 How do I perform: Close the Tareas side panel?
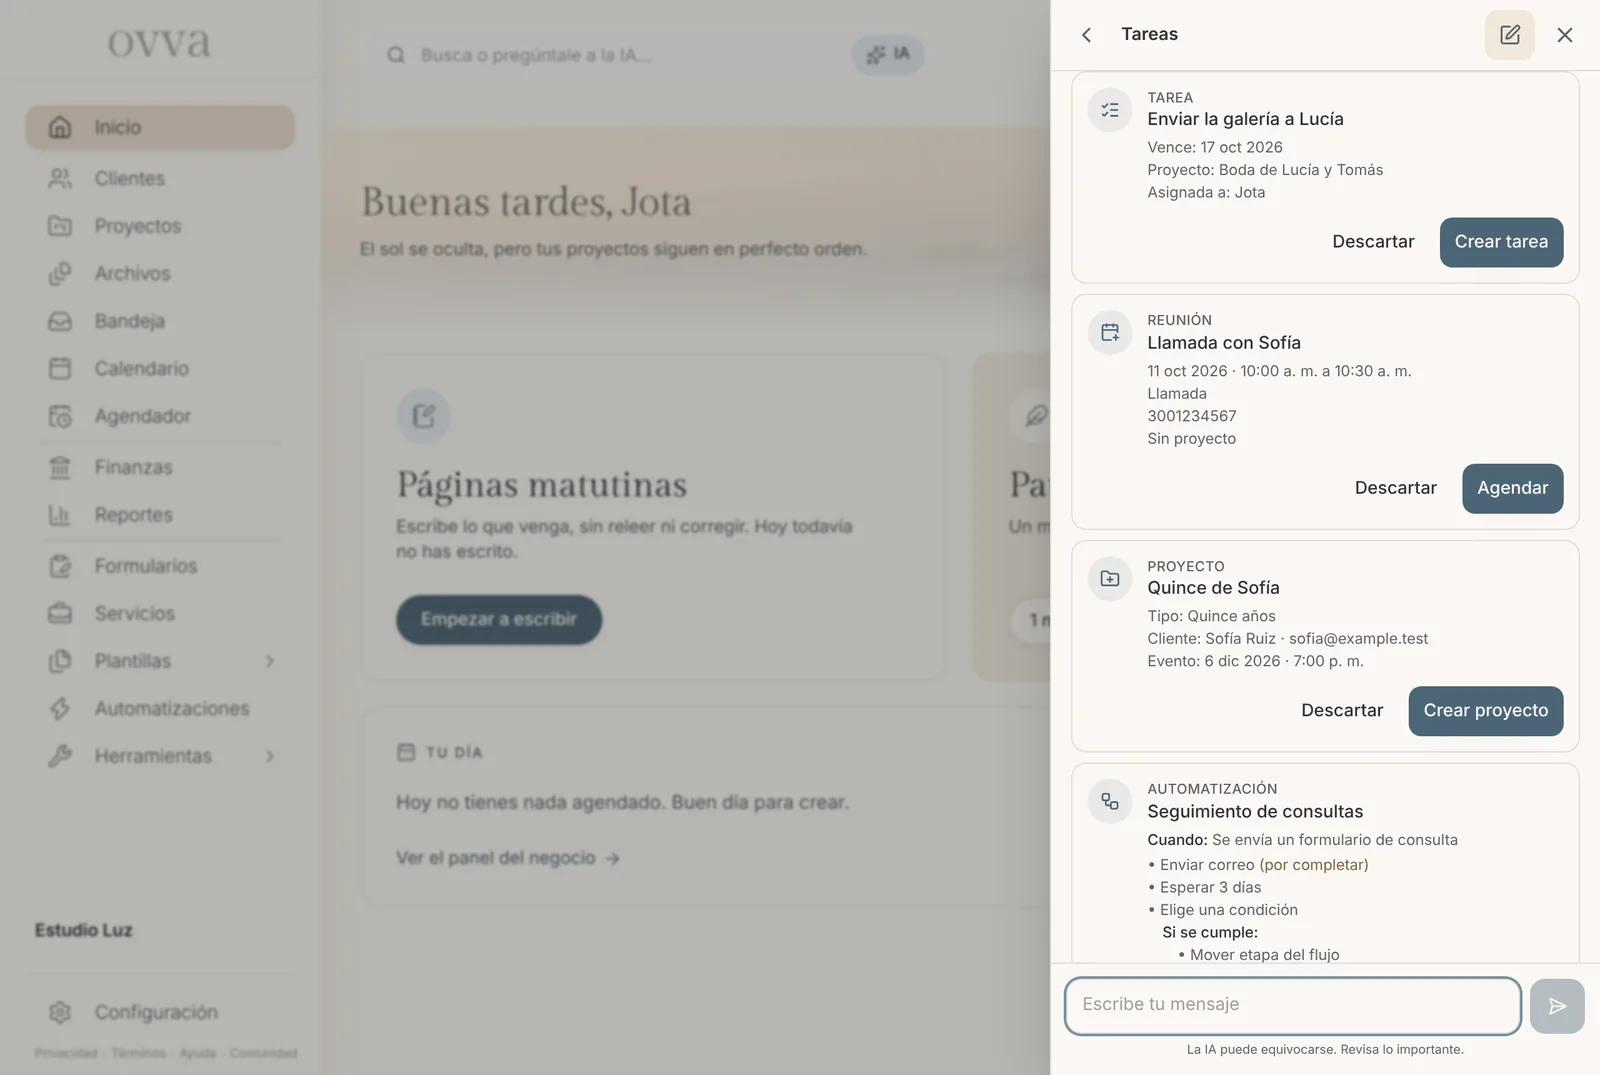point(1565,35)
